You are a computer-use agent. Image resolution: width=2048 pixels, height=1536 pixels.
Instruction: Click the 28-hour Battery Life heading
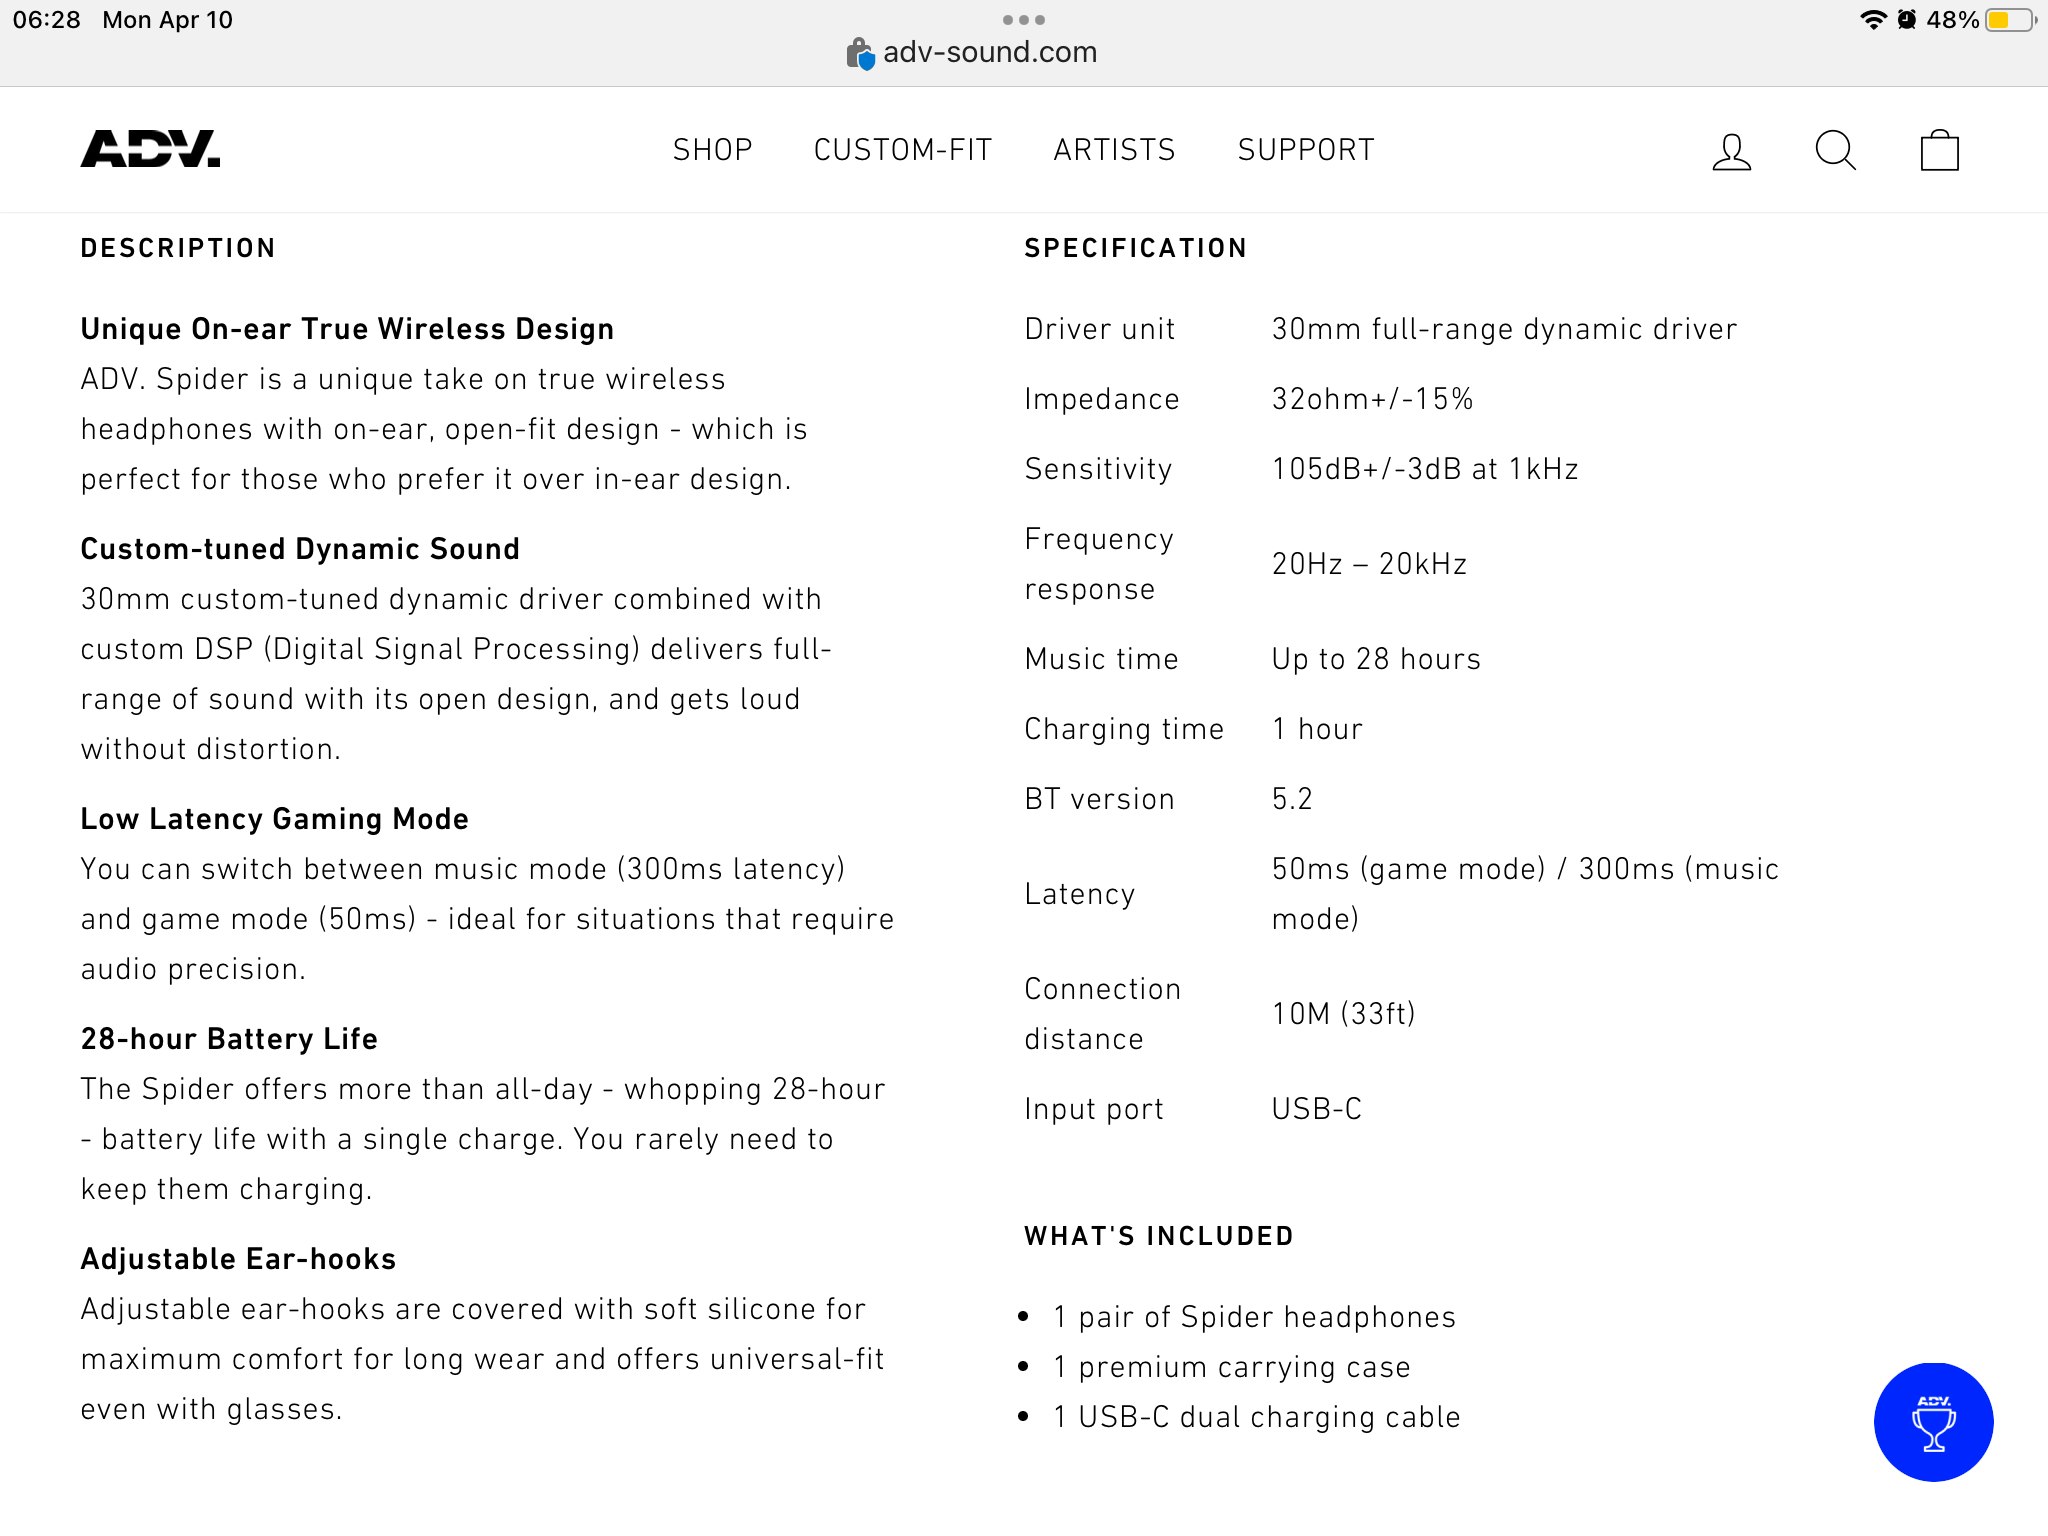click(x=229, y=1039)
